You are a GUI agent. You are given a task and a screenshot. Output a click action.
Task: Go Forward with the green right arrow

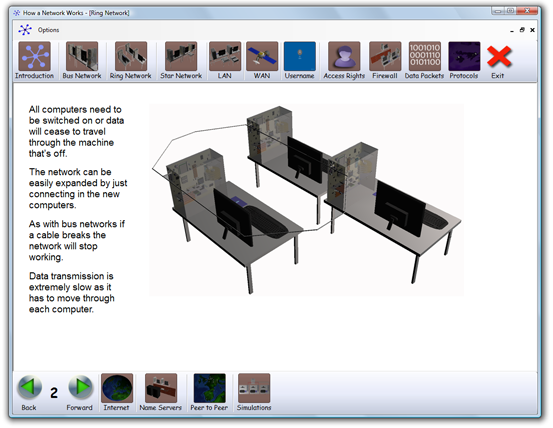click(x=81, y=388)
